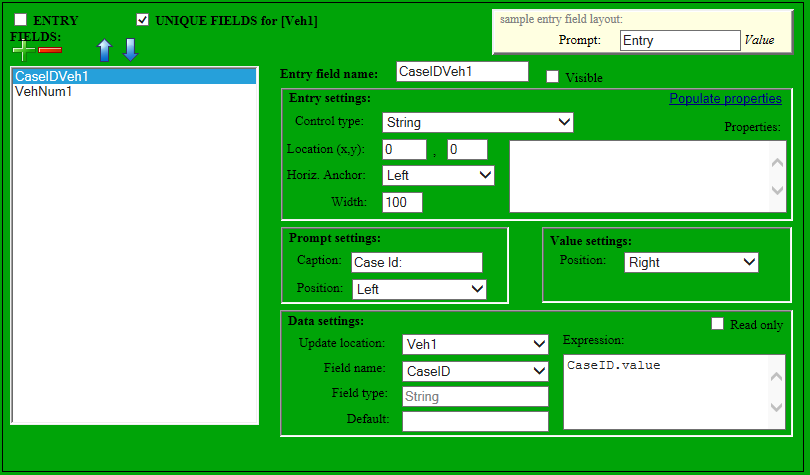Uncheck UNIQUE FIELDS for [Veh1] checkbox

pos(143,20)
